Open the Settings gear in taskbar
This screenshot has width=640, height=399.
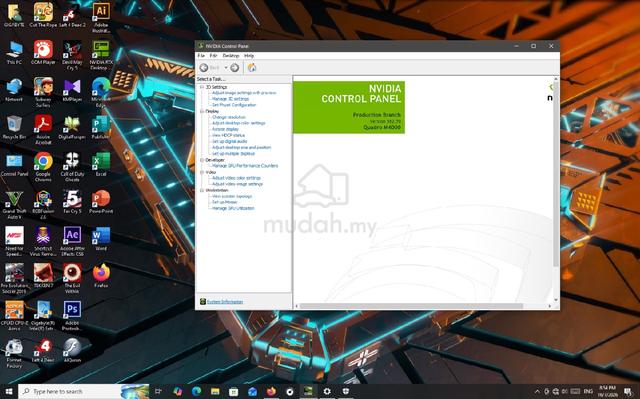coord(327,391)
